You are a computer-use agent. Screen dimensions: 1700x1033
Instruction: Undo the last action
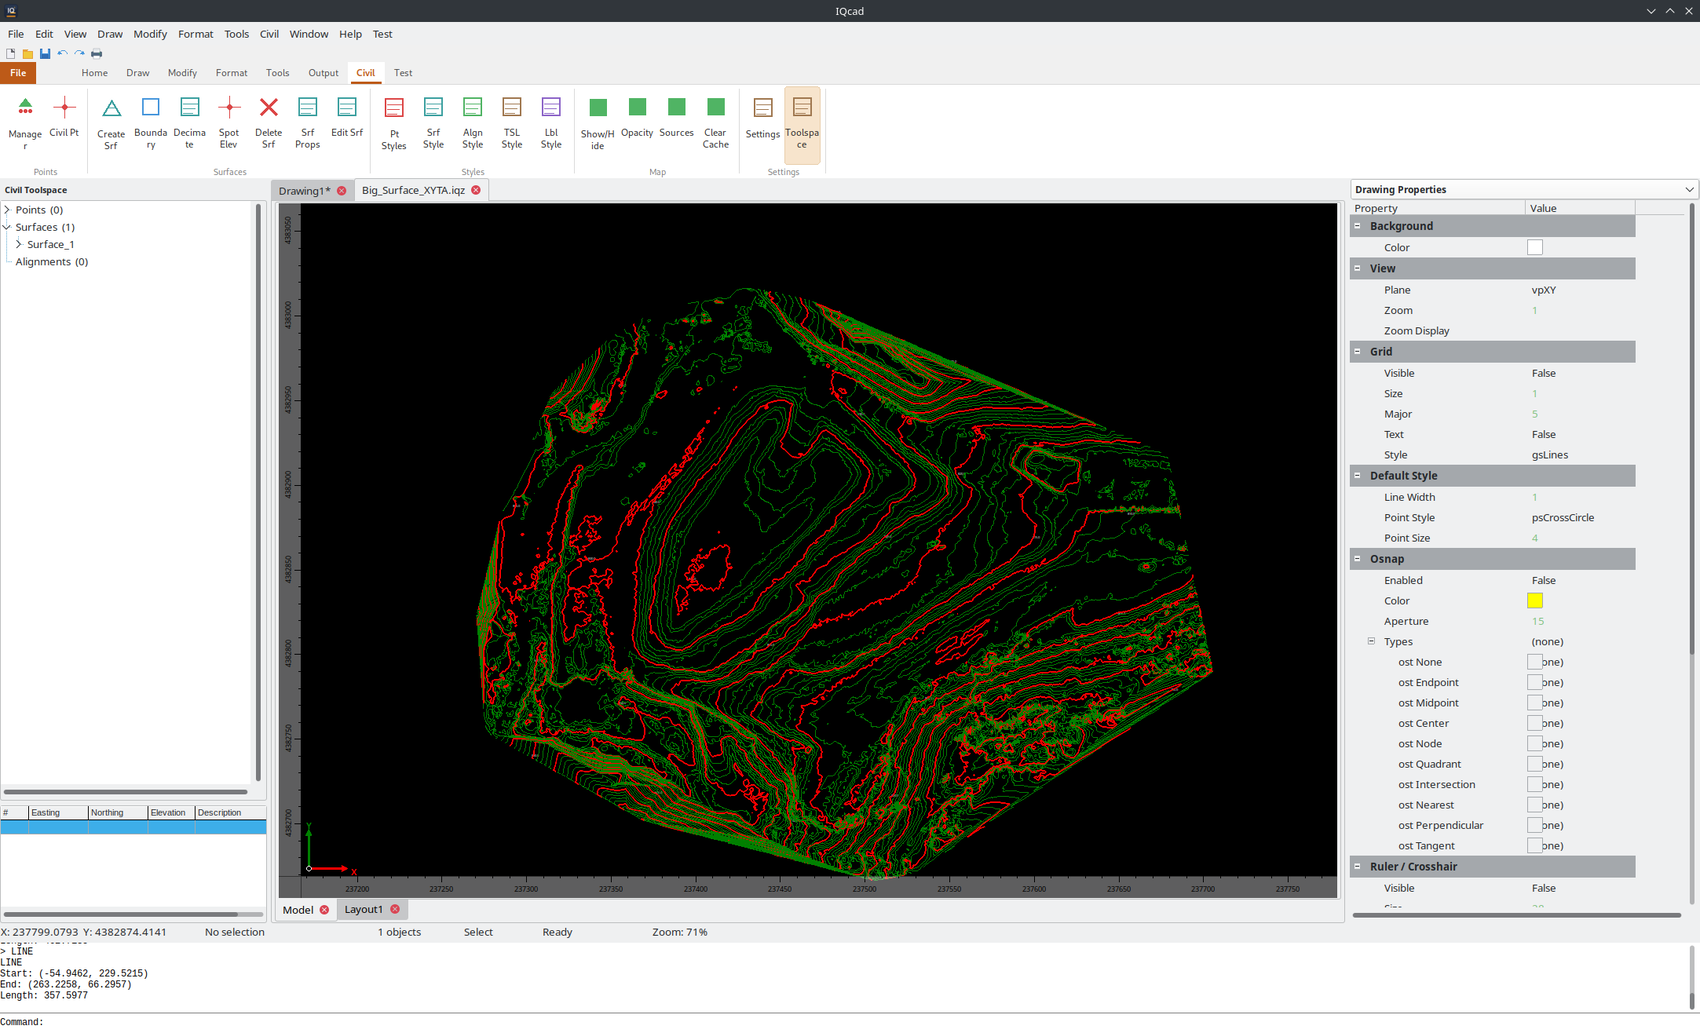62,53
